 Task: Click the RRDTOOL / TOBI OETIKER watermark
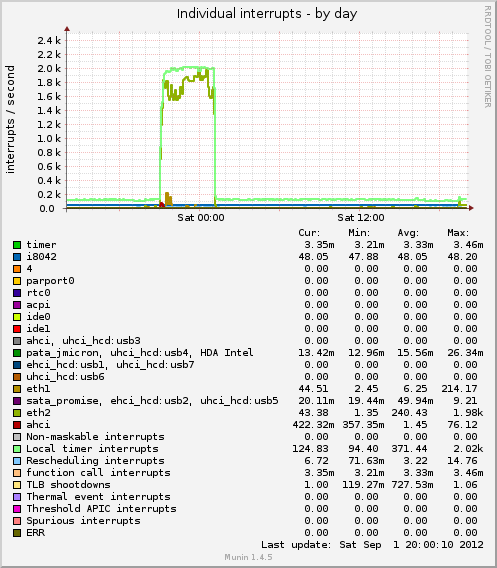click(488, 57)
